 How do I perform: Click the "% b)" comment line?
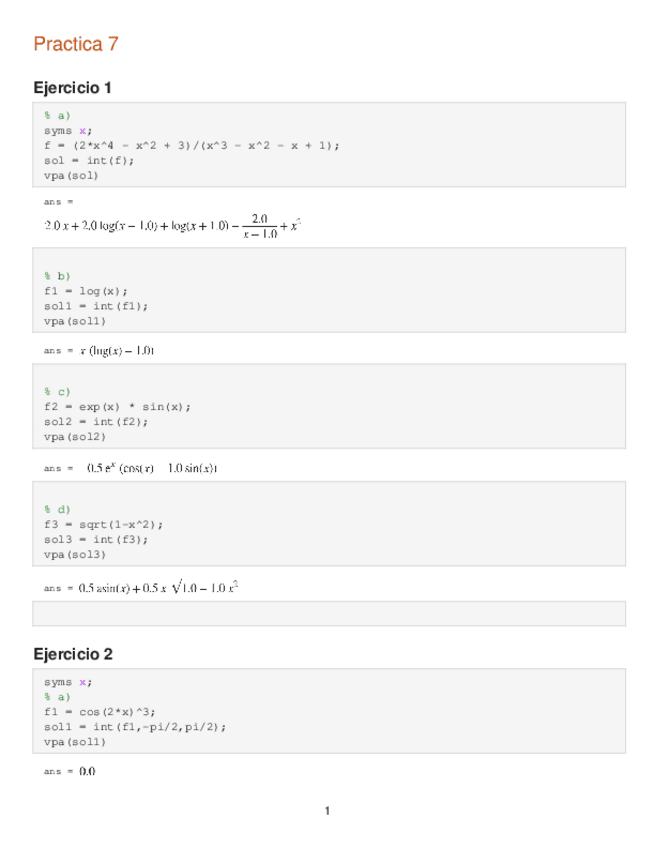click(x=57, y=276)
